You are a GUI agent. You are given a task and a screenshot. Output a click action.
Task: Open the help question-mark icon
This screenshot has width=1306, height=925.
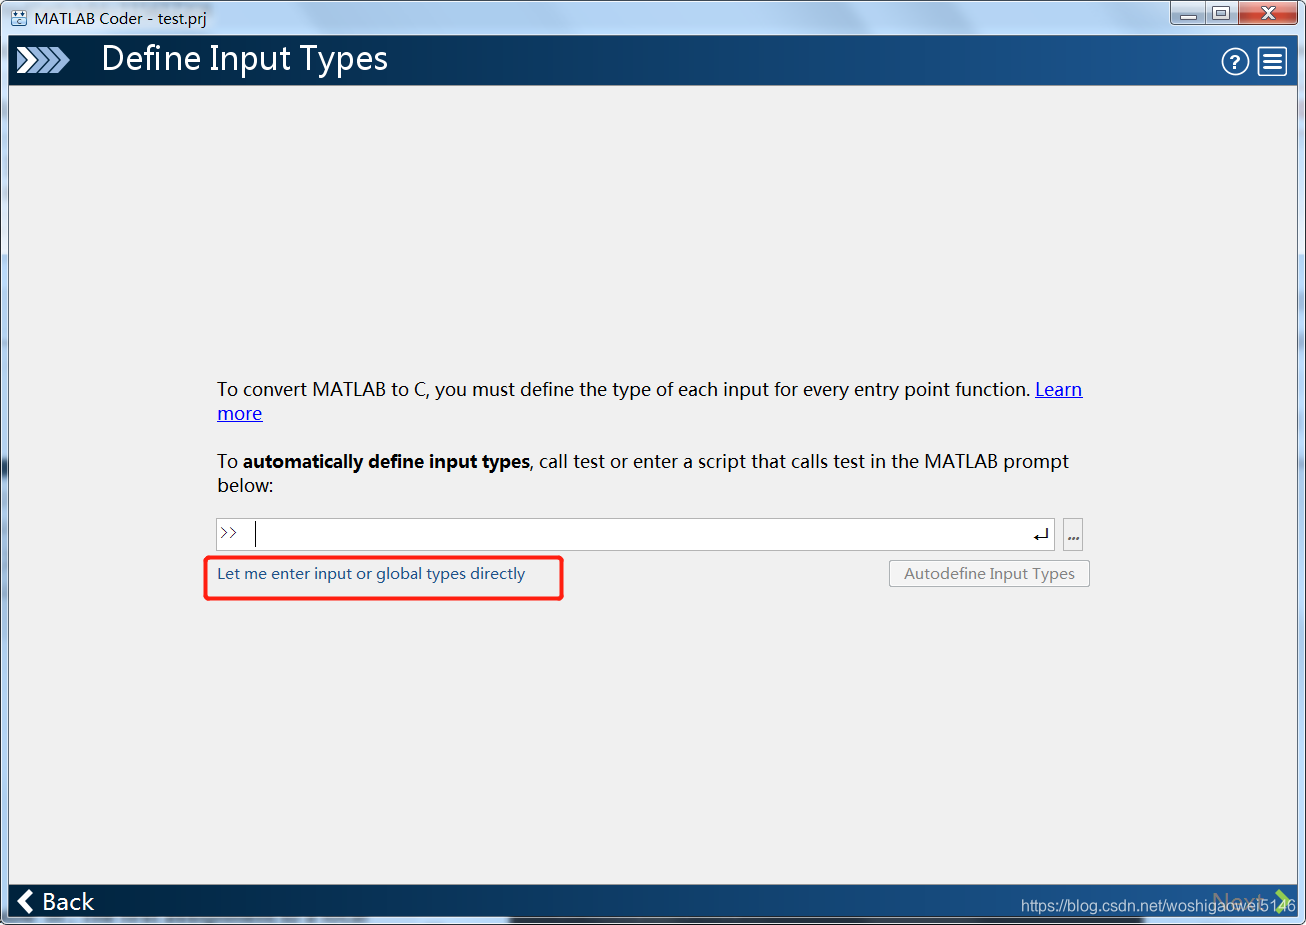[x=1235, y=62]
